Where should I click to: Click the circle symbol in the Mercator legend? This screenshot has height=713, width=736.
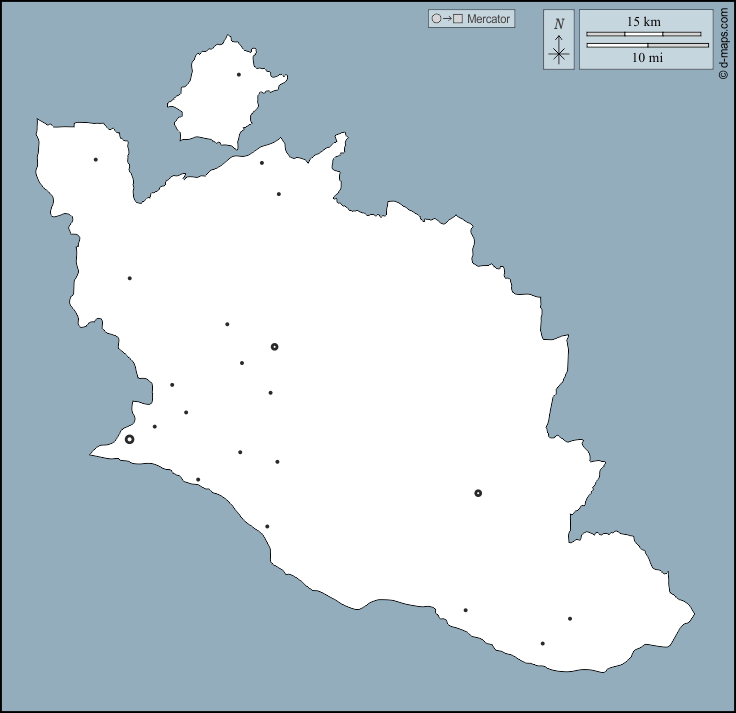436,19
